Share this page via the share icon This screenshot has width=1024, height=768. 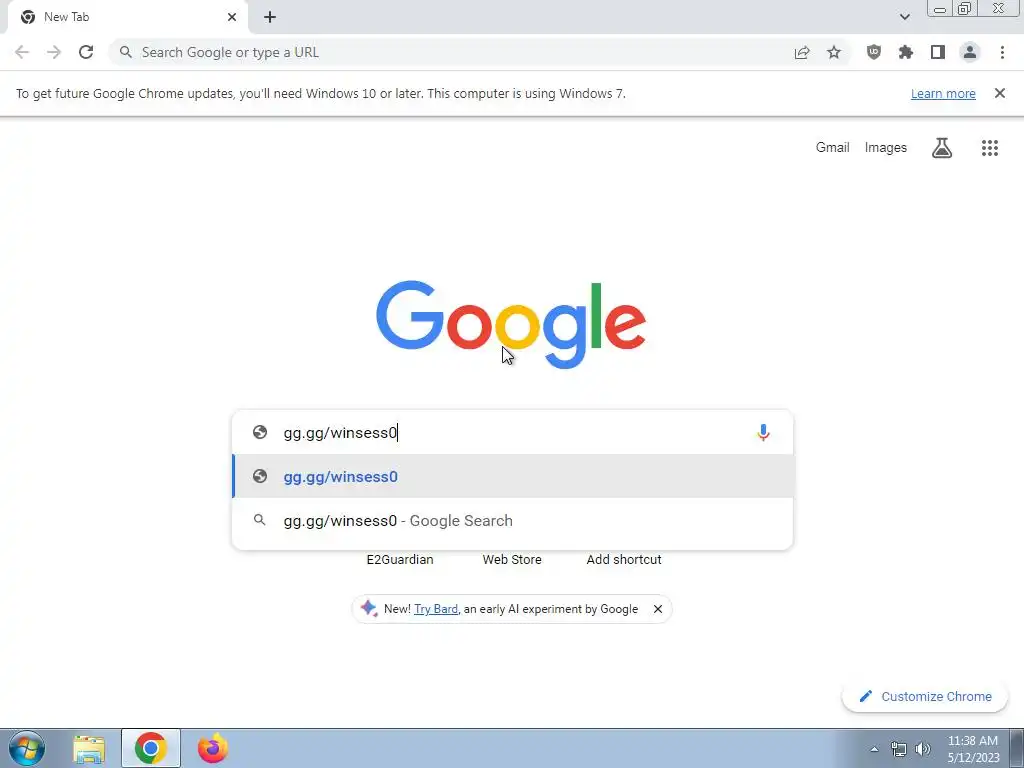click(x=802, y=52)
